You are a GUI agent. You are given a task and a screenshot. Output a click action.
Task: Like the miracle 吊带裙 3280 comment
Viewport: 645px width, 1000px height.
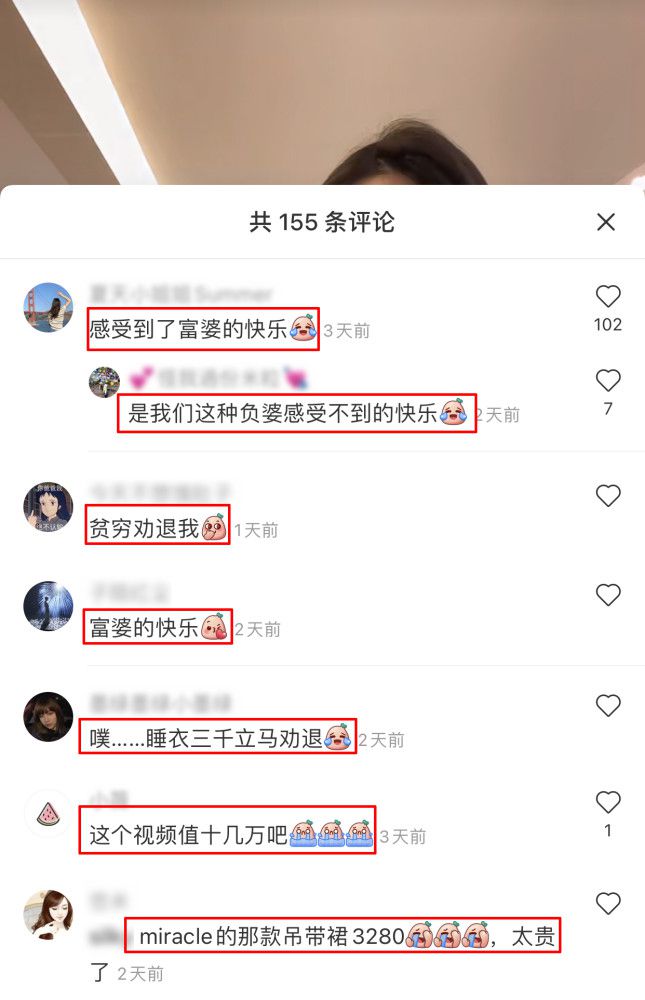608,903
